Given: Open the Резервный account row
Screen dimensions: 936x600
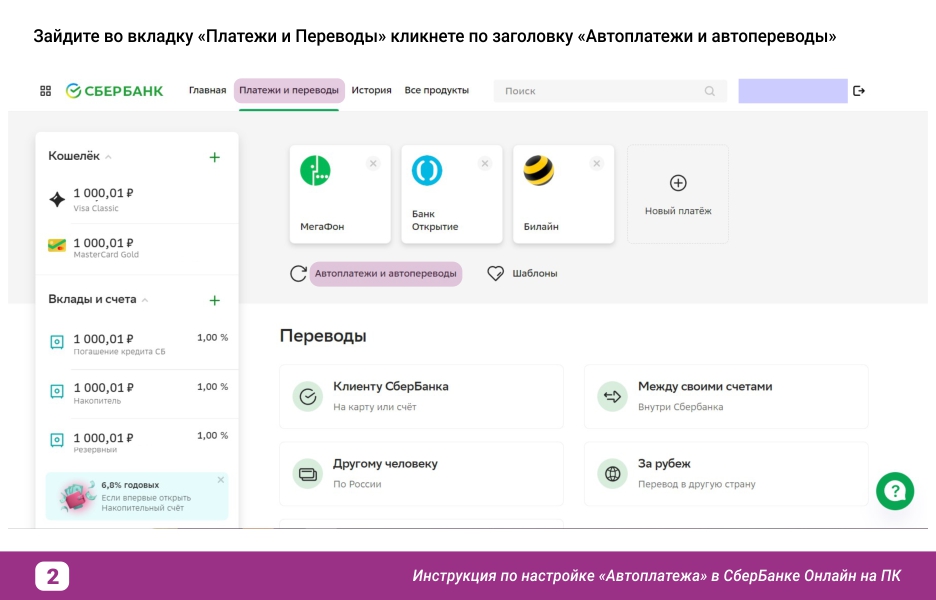Looking at the screenshot, I should (x=137, y=442).
